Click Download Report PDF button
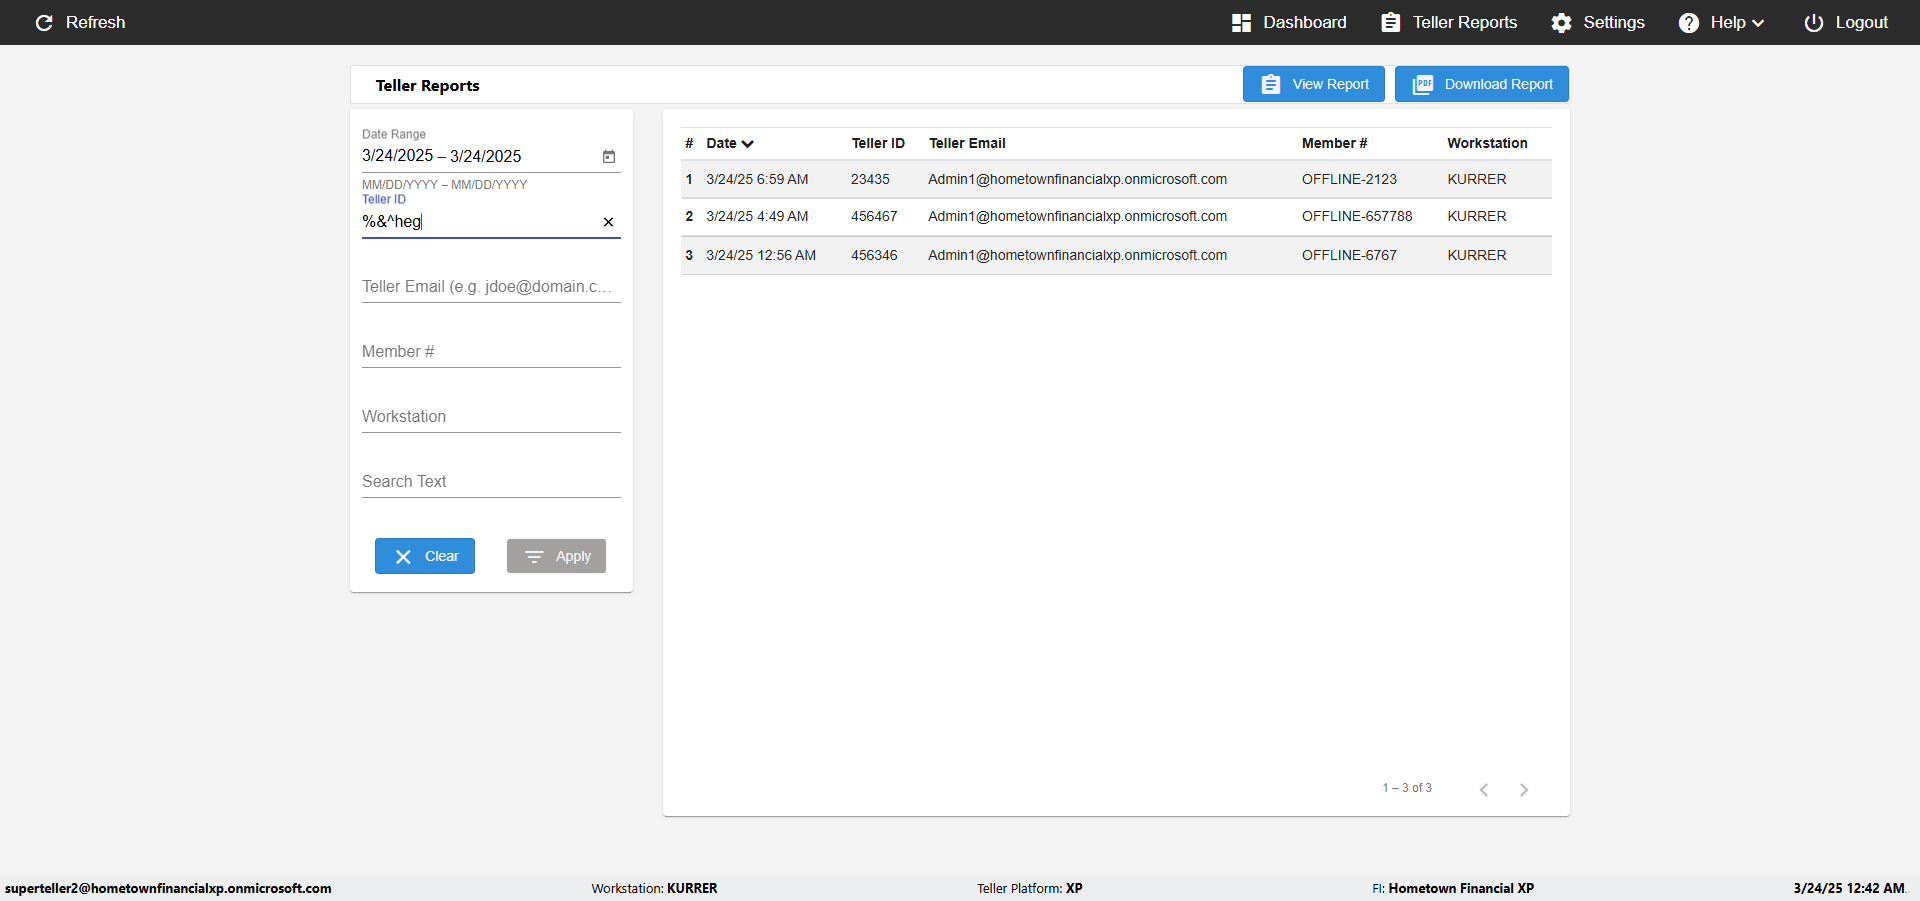 pos(1482,84)
